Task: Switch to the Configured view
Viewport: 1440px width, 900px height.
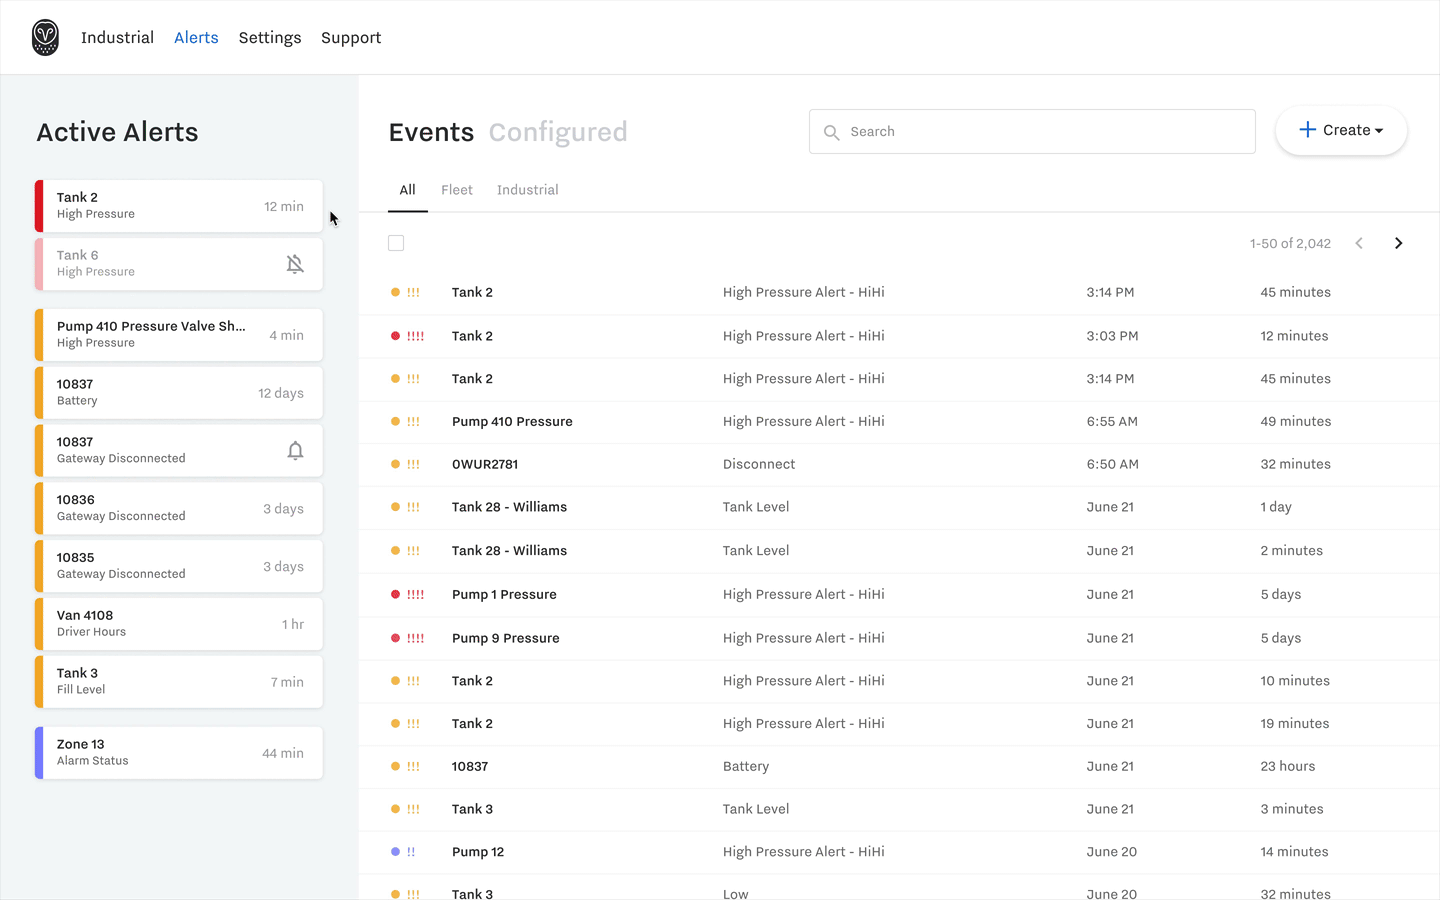Action: click(x=558, y=131)
